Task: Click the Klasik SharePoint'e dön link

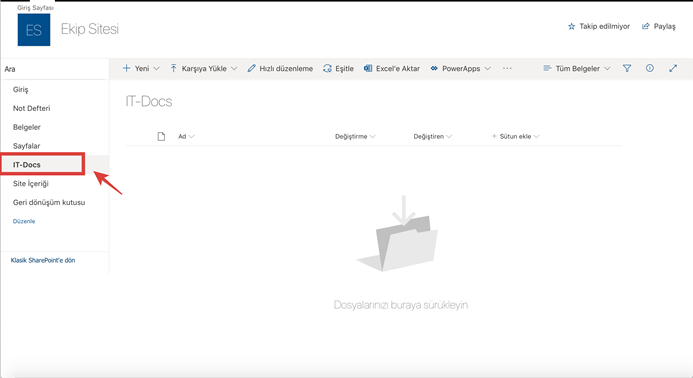Action: [43, 260]
